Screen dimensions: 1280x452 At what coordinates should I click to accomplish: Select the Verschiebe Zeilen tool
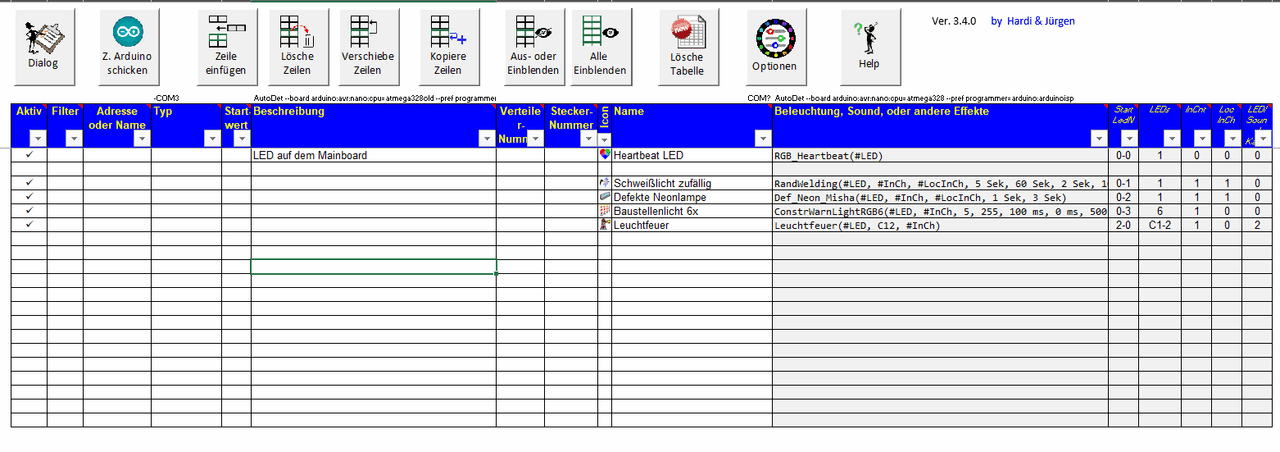pyautogui.click(x=368, y=45)
